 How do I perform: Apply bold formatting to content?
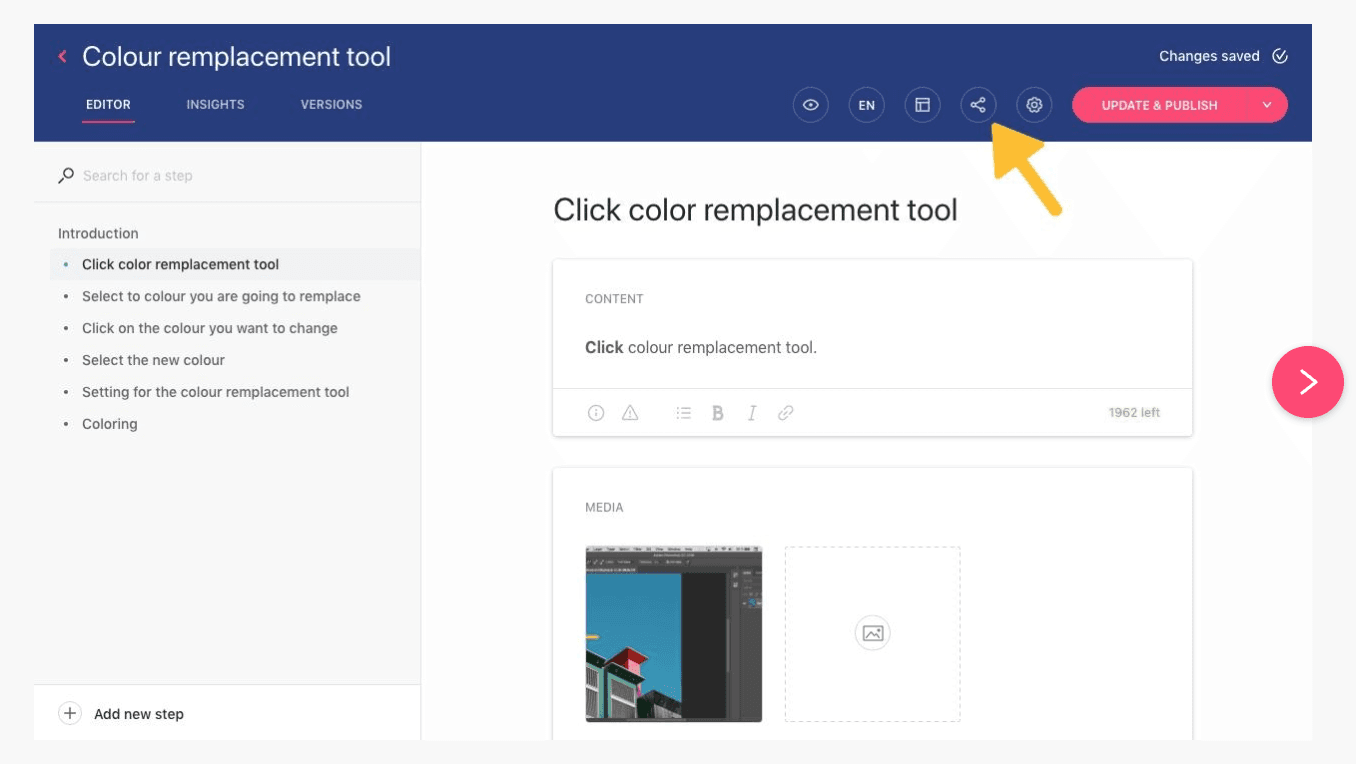pos(717,413)
